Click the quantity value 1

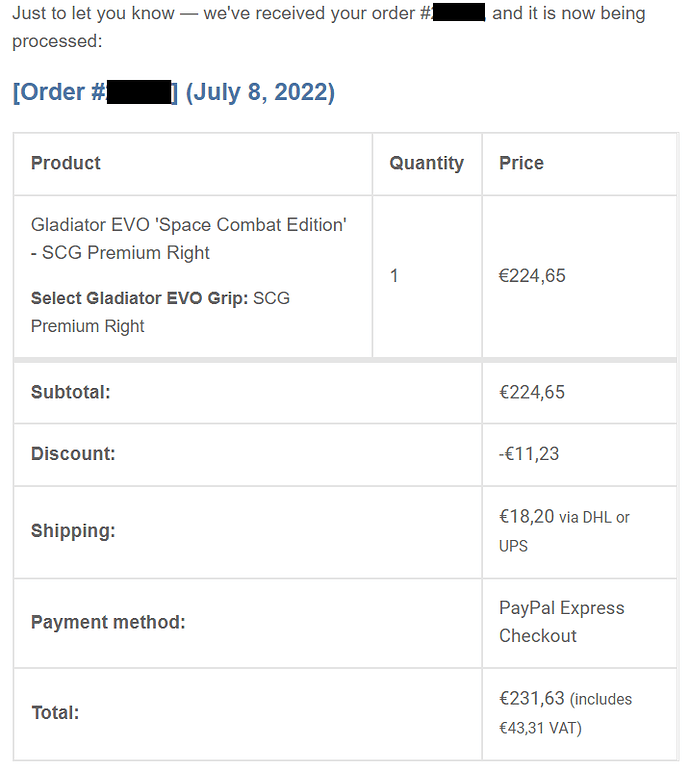coord(393,276)
